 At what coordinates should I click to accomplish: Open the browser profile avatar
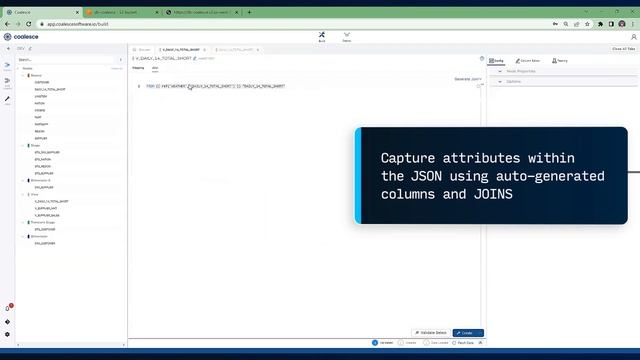coord(622,24)
